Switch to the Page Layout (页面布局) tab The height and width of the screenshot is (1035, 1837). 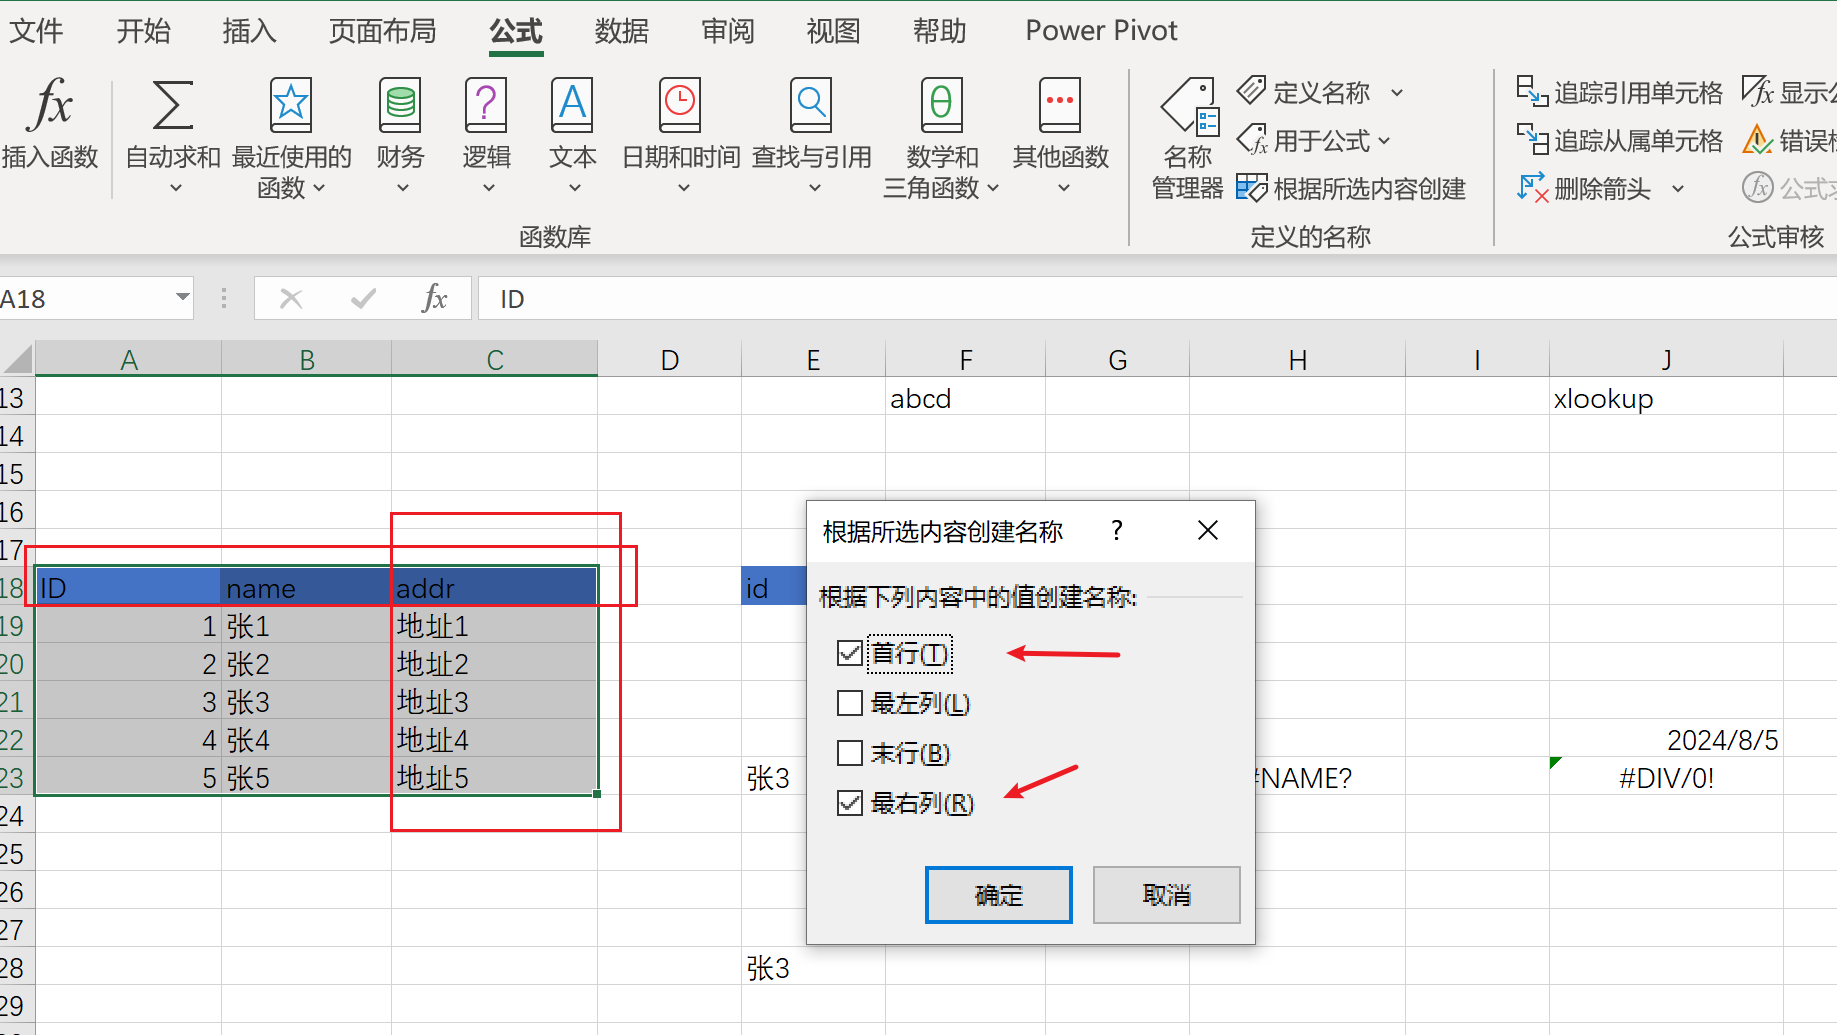(382, 31)
